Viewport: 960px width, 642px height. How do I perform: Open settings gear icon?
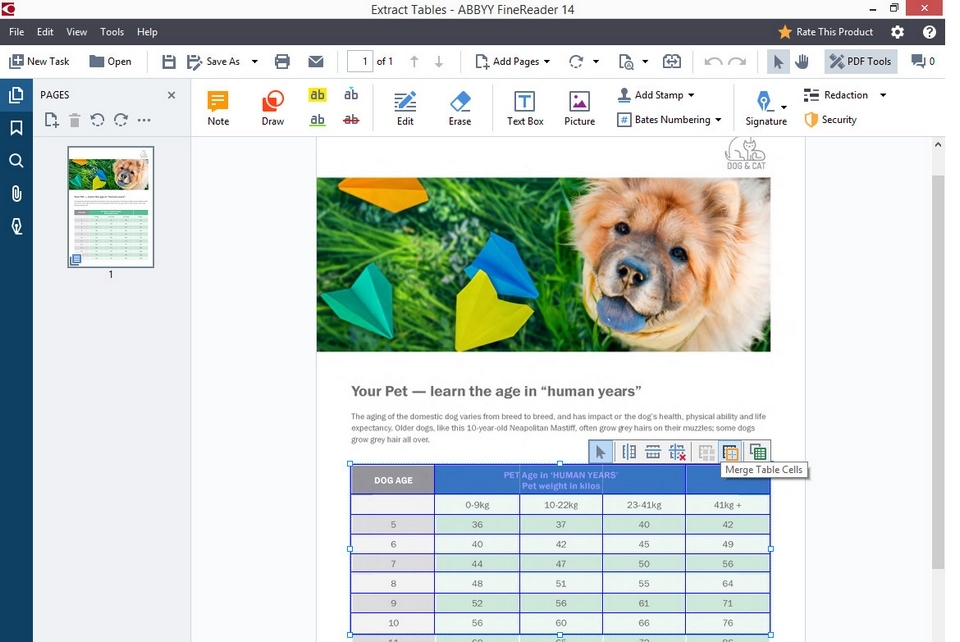click(x=897, y=32)
